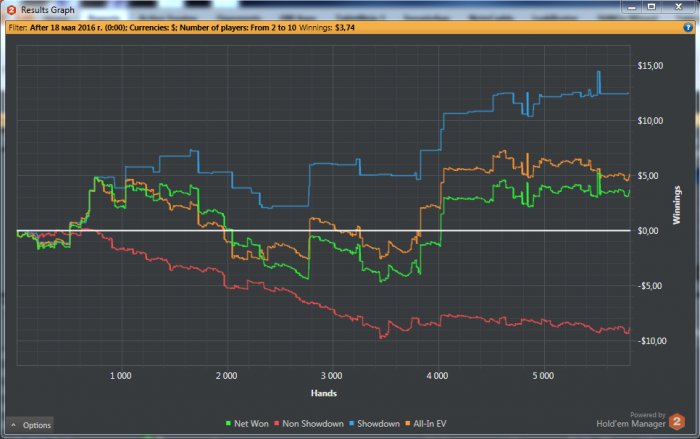Toggle the Showdown legend entry

pyautogui.click(x=374, y=423)
